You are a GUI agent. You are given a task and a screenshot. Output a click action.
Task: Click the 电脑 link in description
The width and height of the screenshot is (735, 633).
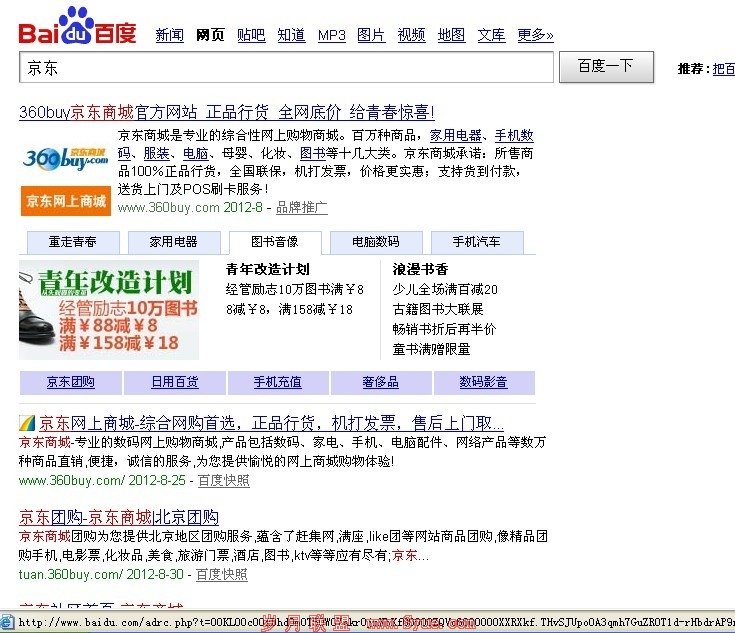195,153
